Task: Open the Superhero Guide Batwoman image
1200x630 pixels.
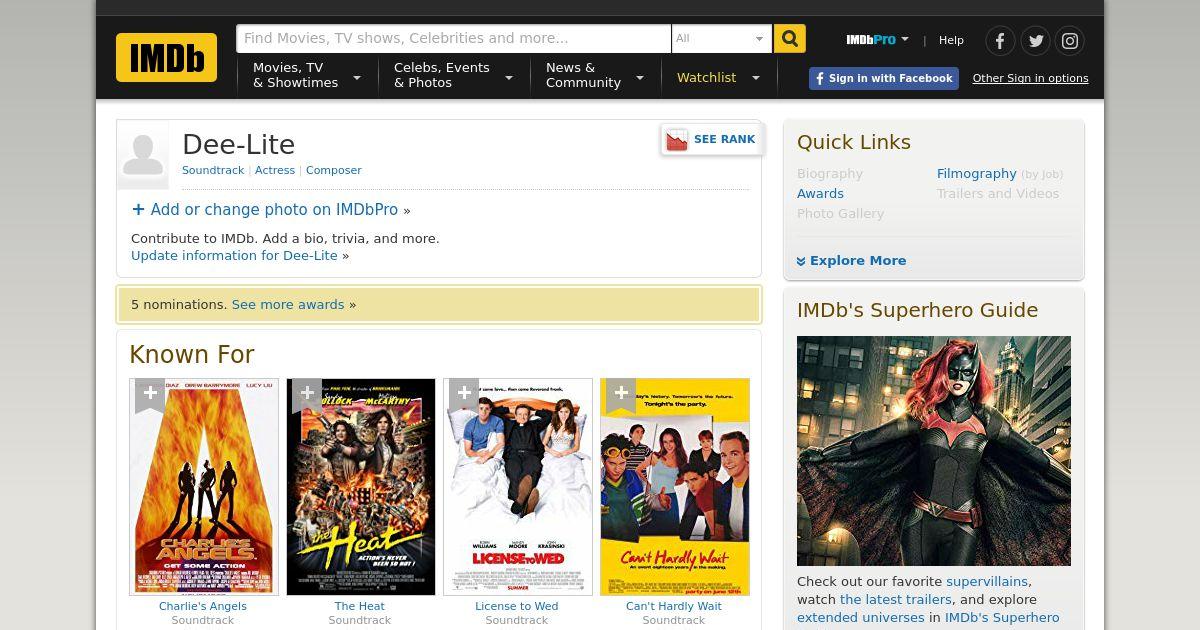Action: click(934, 451)
